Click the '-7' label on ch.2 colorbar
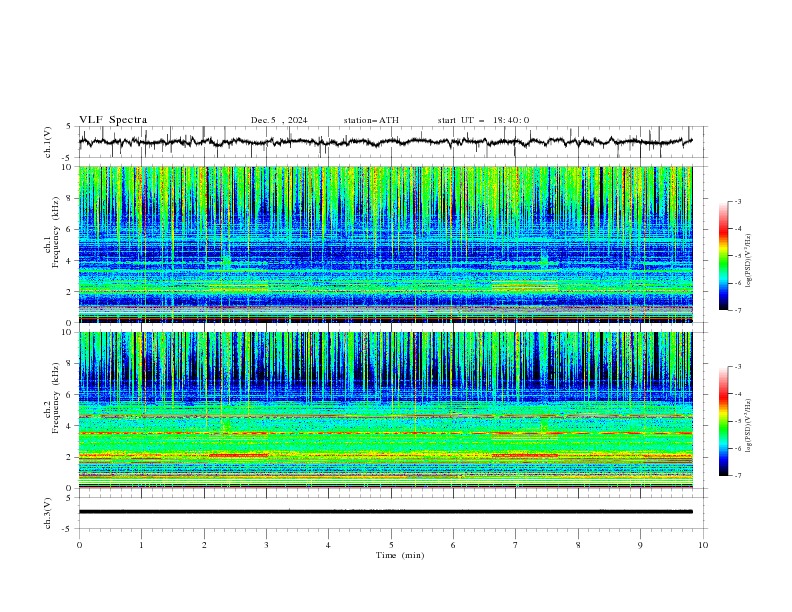Screen dimensions: 792x612 [x=737, y=475]
